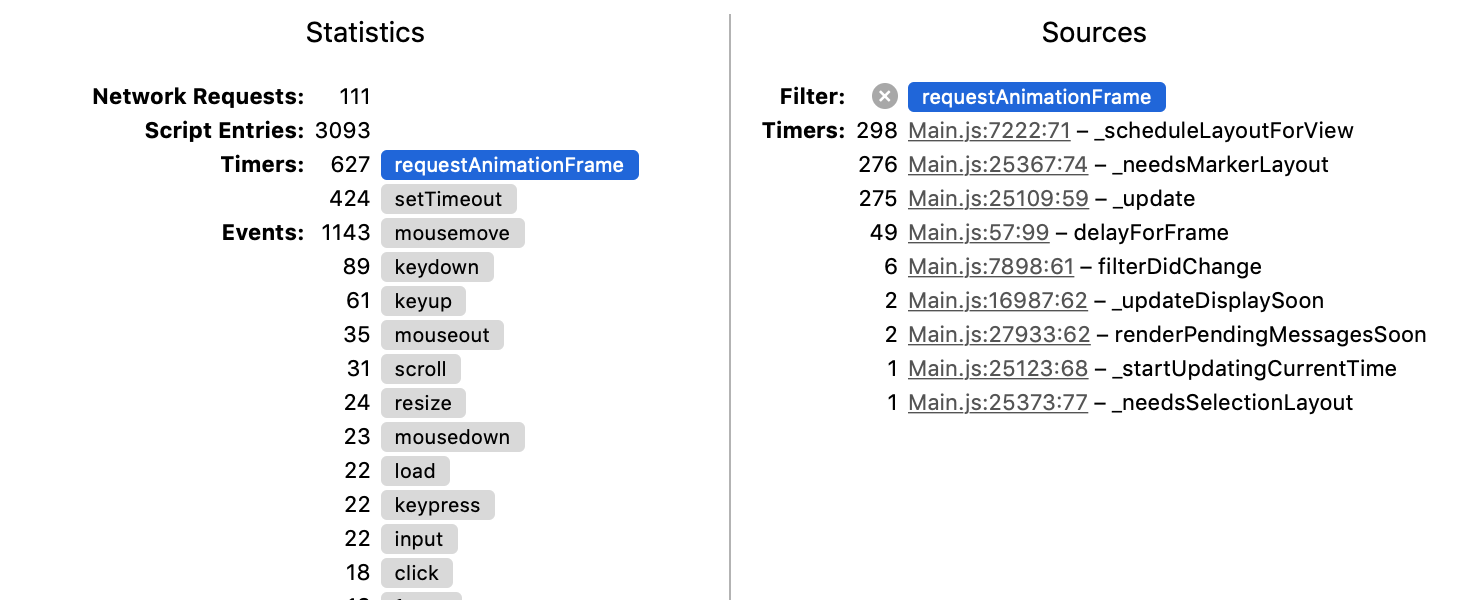This screenshot has height=600, width=1460.
Task: Select the keypress event tag
Action: (x=438, y=505)
